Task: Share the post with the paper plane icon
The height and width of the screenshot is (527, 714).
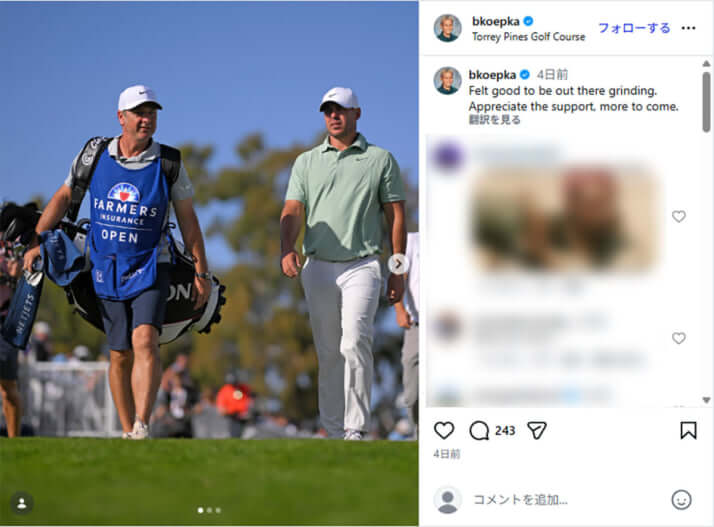Action: point(537,430)
